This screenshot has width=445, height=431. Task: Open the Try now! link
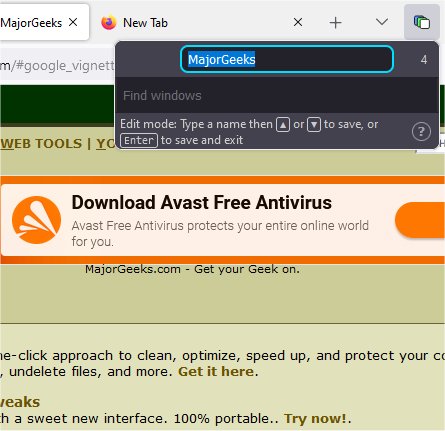pyautogui.click(x=315, y=418)
